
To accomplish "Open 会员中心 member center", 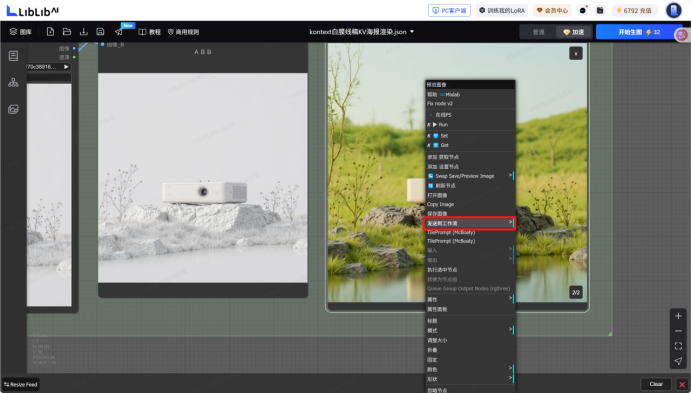I will 552,10.
